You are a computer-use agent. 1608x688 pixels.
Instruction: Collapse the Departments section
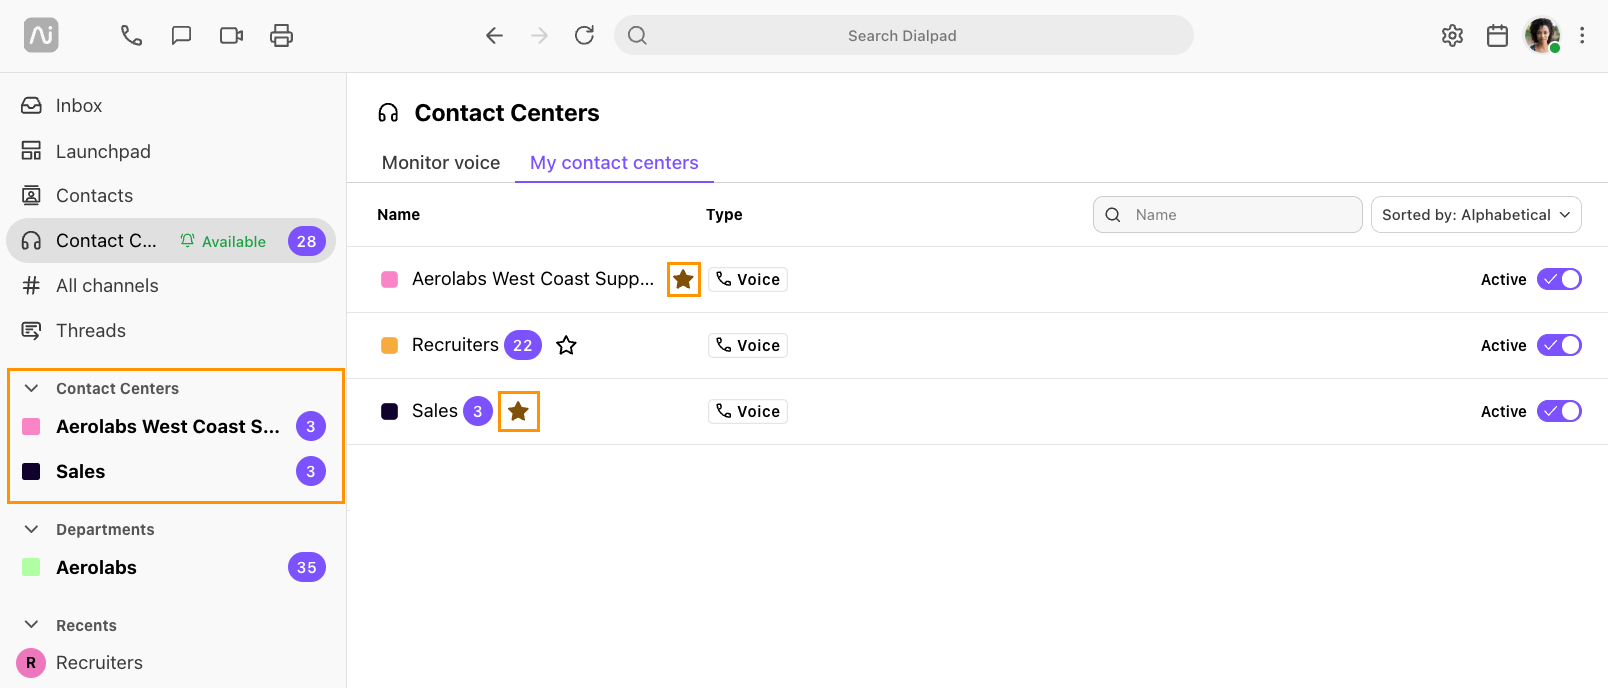click(32, 529)
